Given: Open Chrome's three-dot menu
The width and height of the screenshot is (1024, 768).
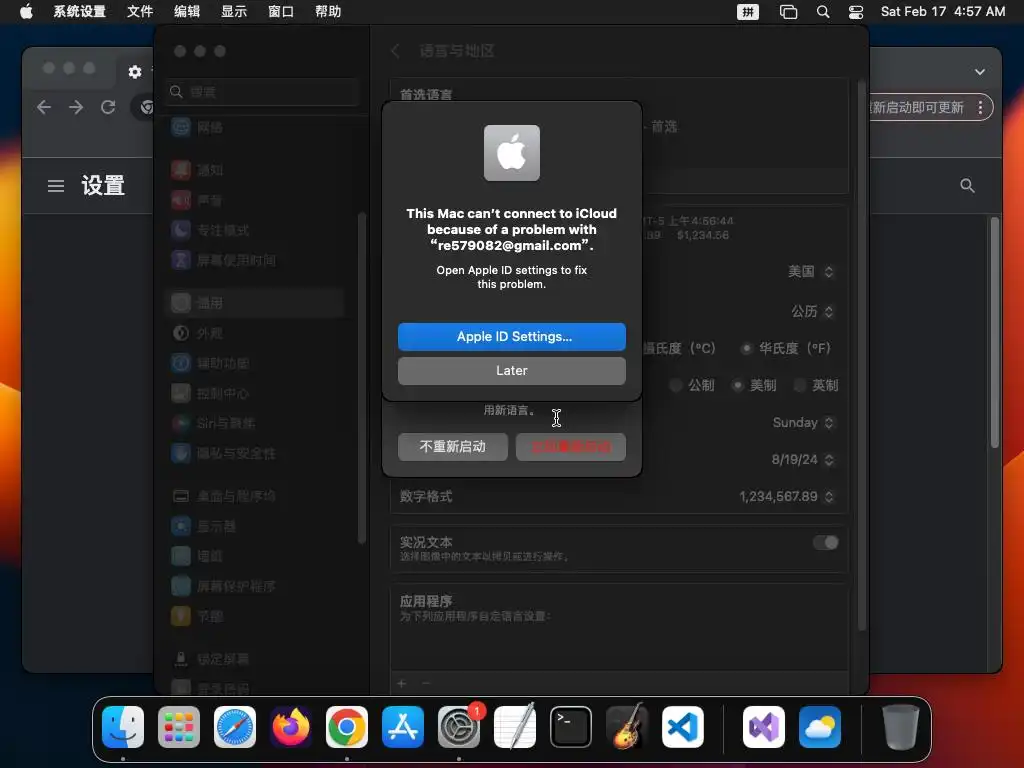Looking at the screenshot, I should pyautogui.click(x=980, y=108).
